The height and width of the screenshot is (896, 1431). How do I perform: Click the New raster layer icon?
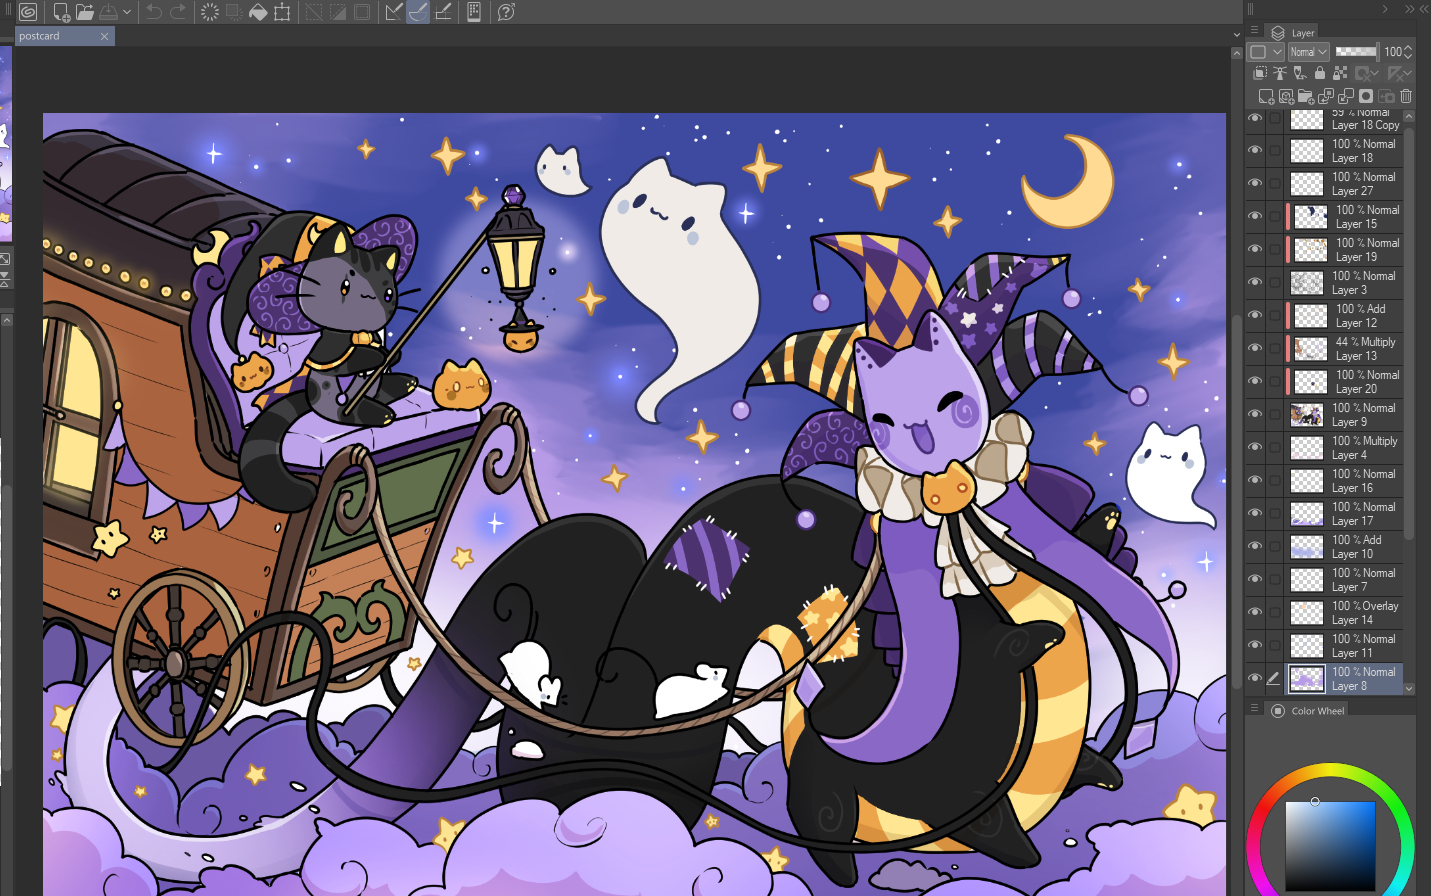1266,96
